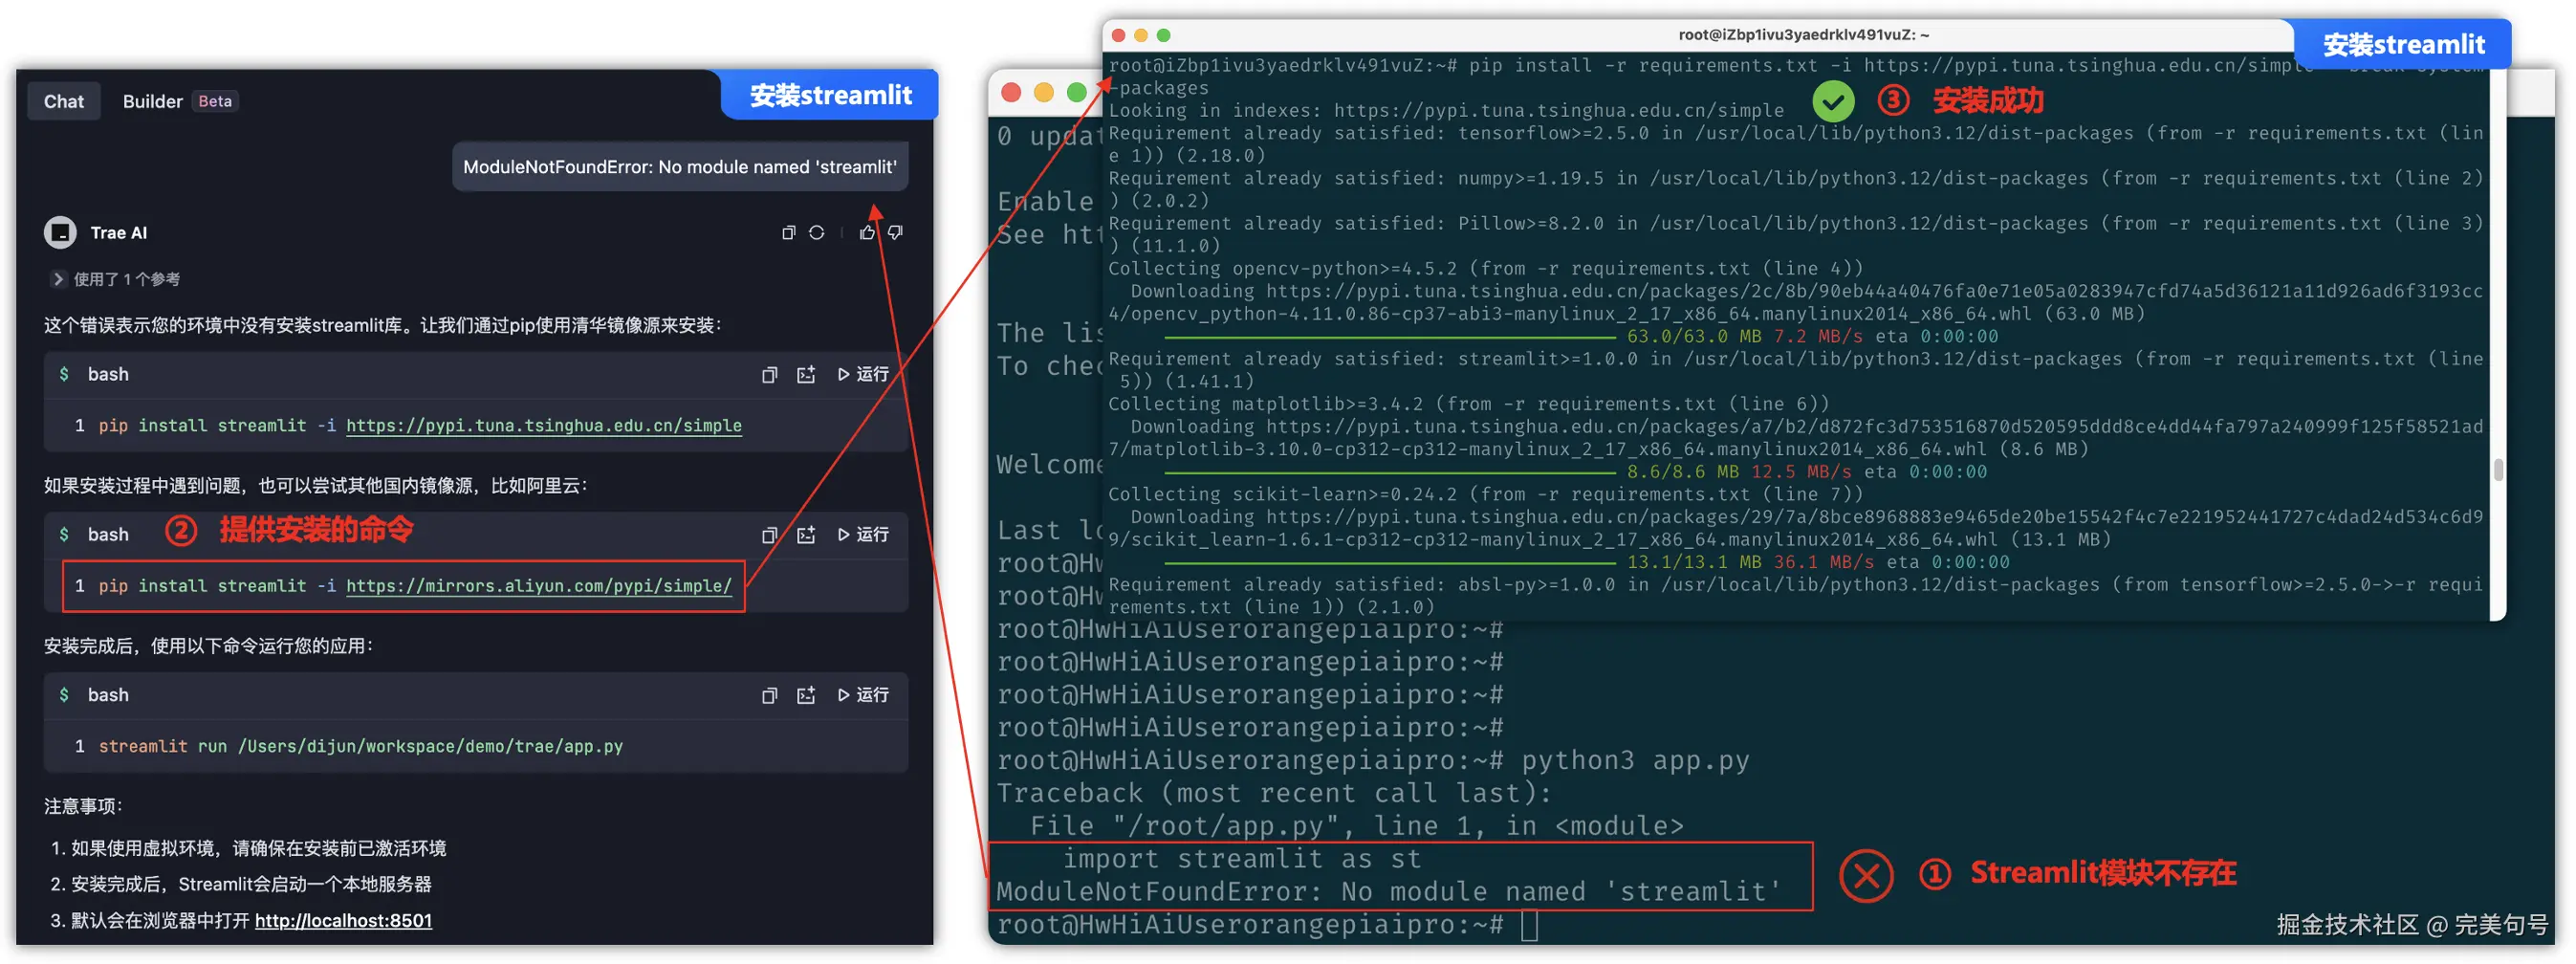Copy the Trae AI response
This screenshot has height=964, width=2576.
click(788, 233)
